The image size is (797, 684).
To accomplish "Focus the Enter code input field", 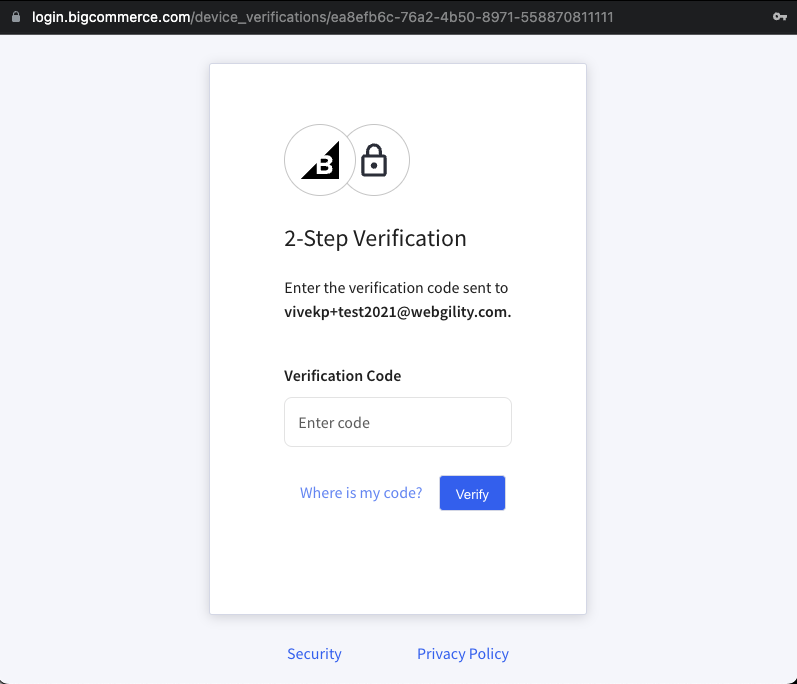I will tap(397, 422).
